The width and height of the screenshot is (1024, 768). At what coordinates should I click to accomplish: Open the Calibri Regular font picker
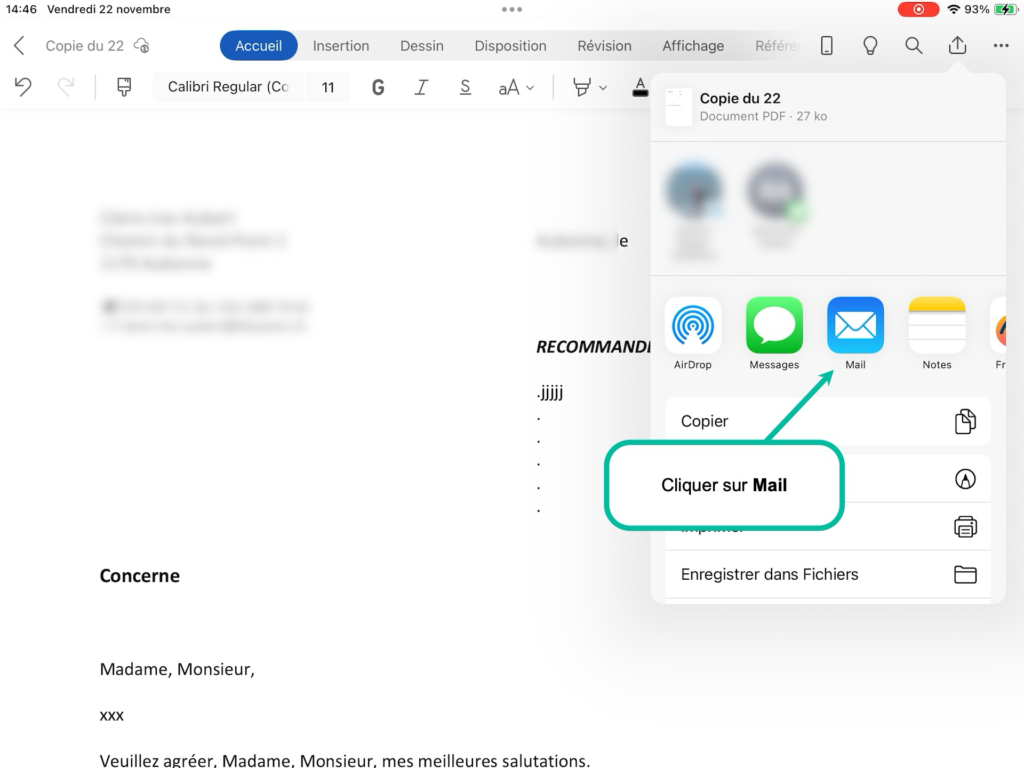(228, 87)
